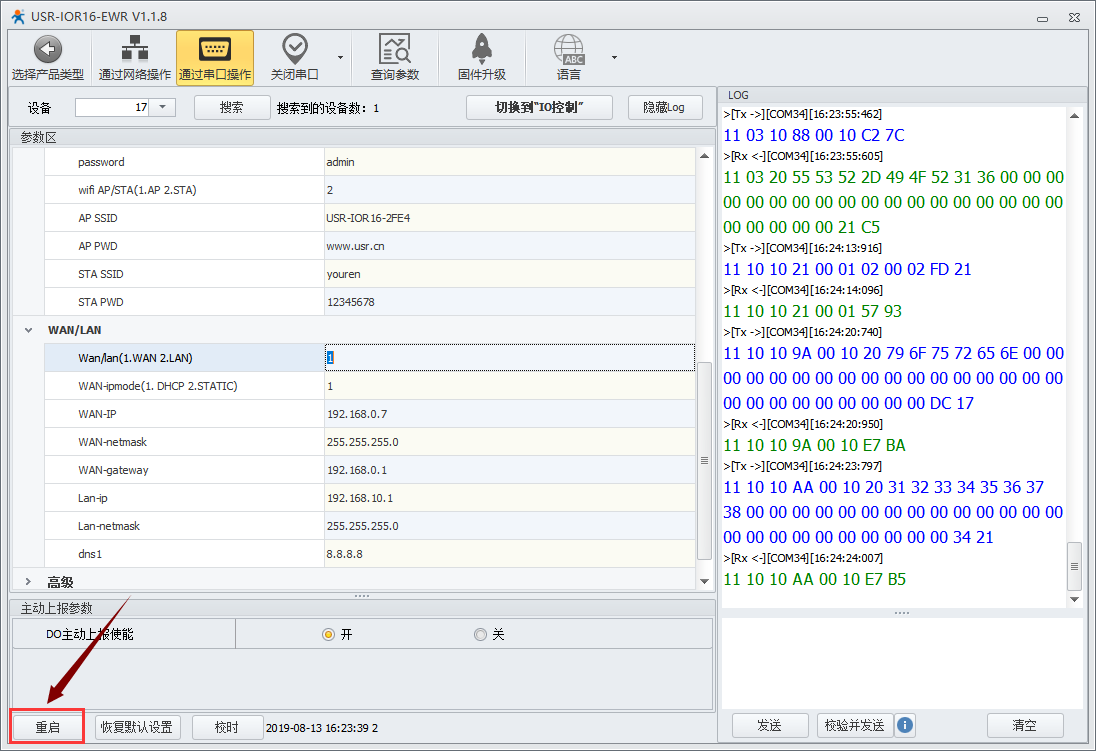Click WAN-IP value 192.168.0.7

click(510, 413)
